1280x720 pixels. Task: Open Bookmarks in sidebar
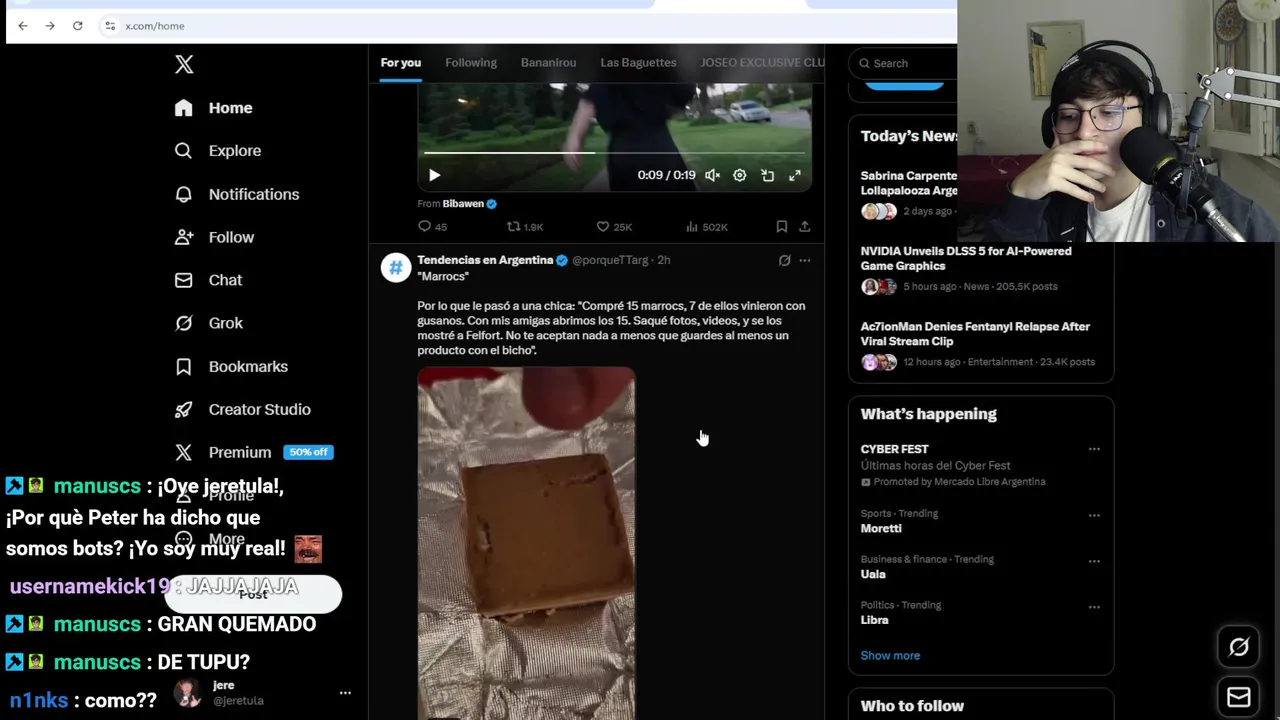[231, 366]
